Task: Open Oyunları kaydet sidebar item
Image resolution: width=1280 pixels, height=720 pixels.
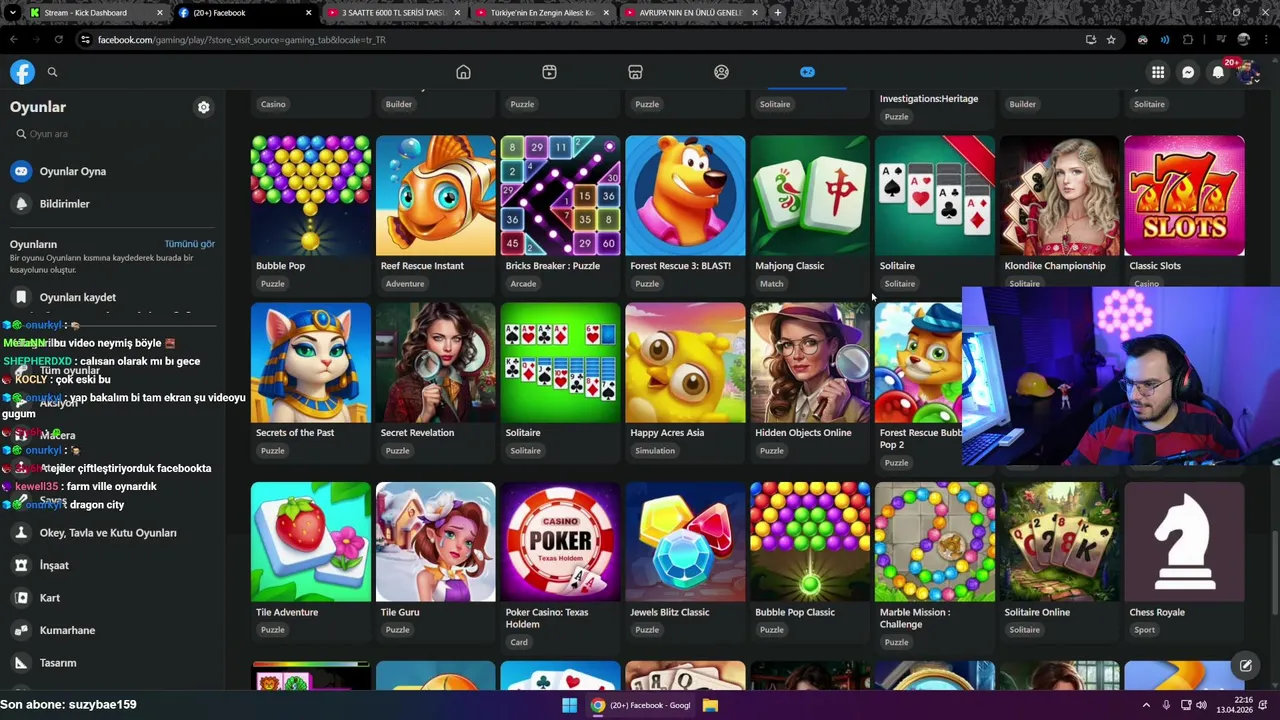Action: [112, 297]
